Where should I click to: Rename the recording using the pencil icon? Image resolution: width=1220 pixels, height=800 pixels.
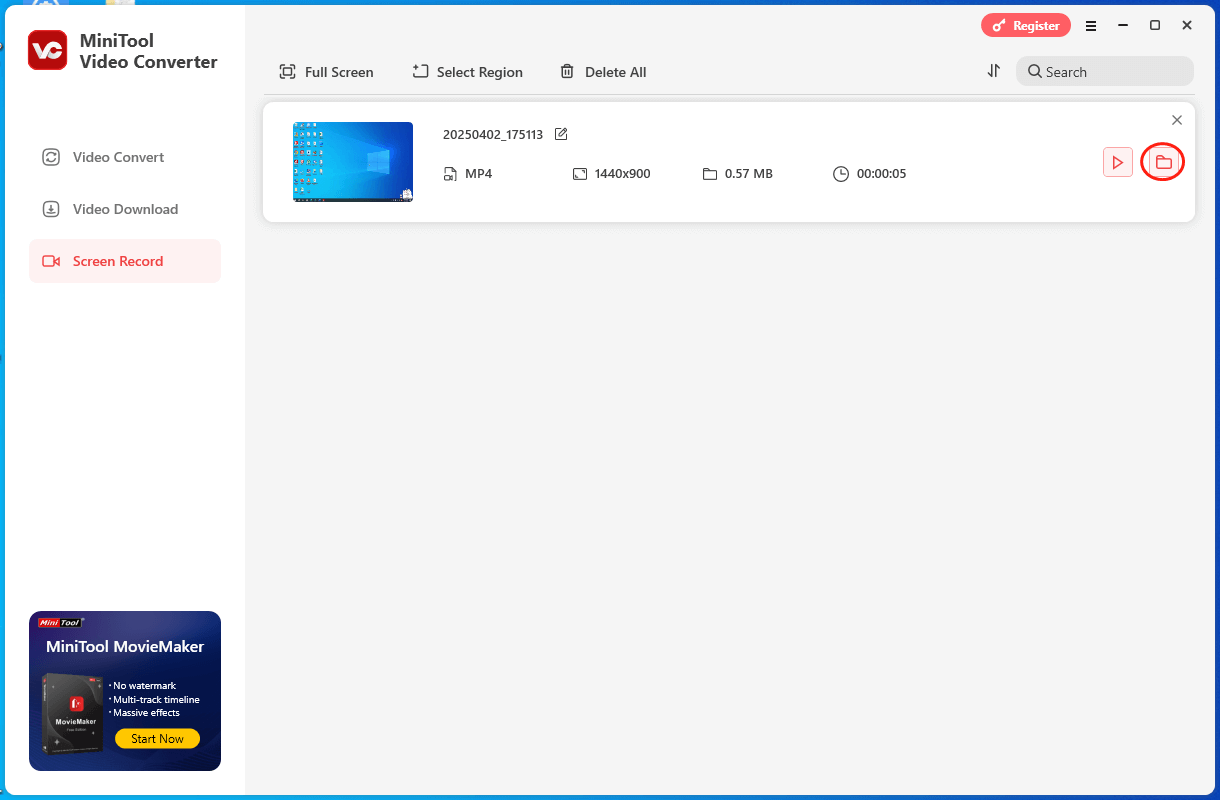tap(561, 133)
